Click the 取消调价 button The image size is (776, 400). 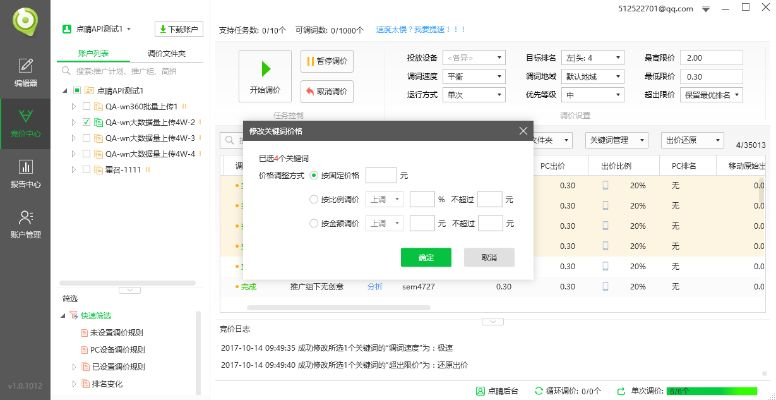pos(327,91)
